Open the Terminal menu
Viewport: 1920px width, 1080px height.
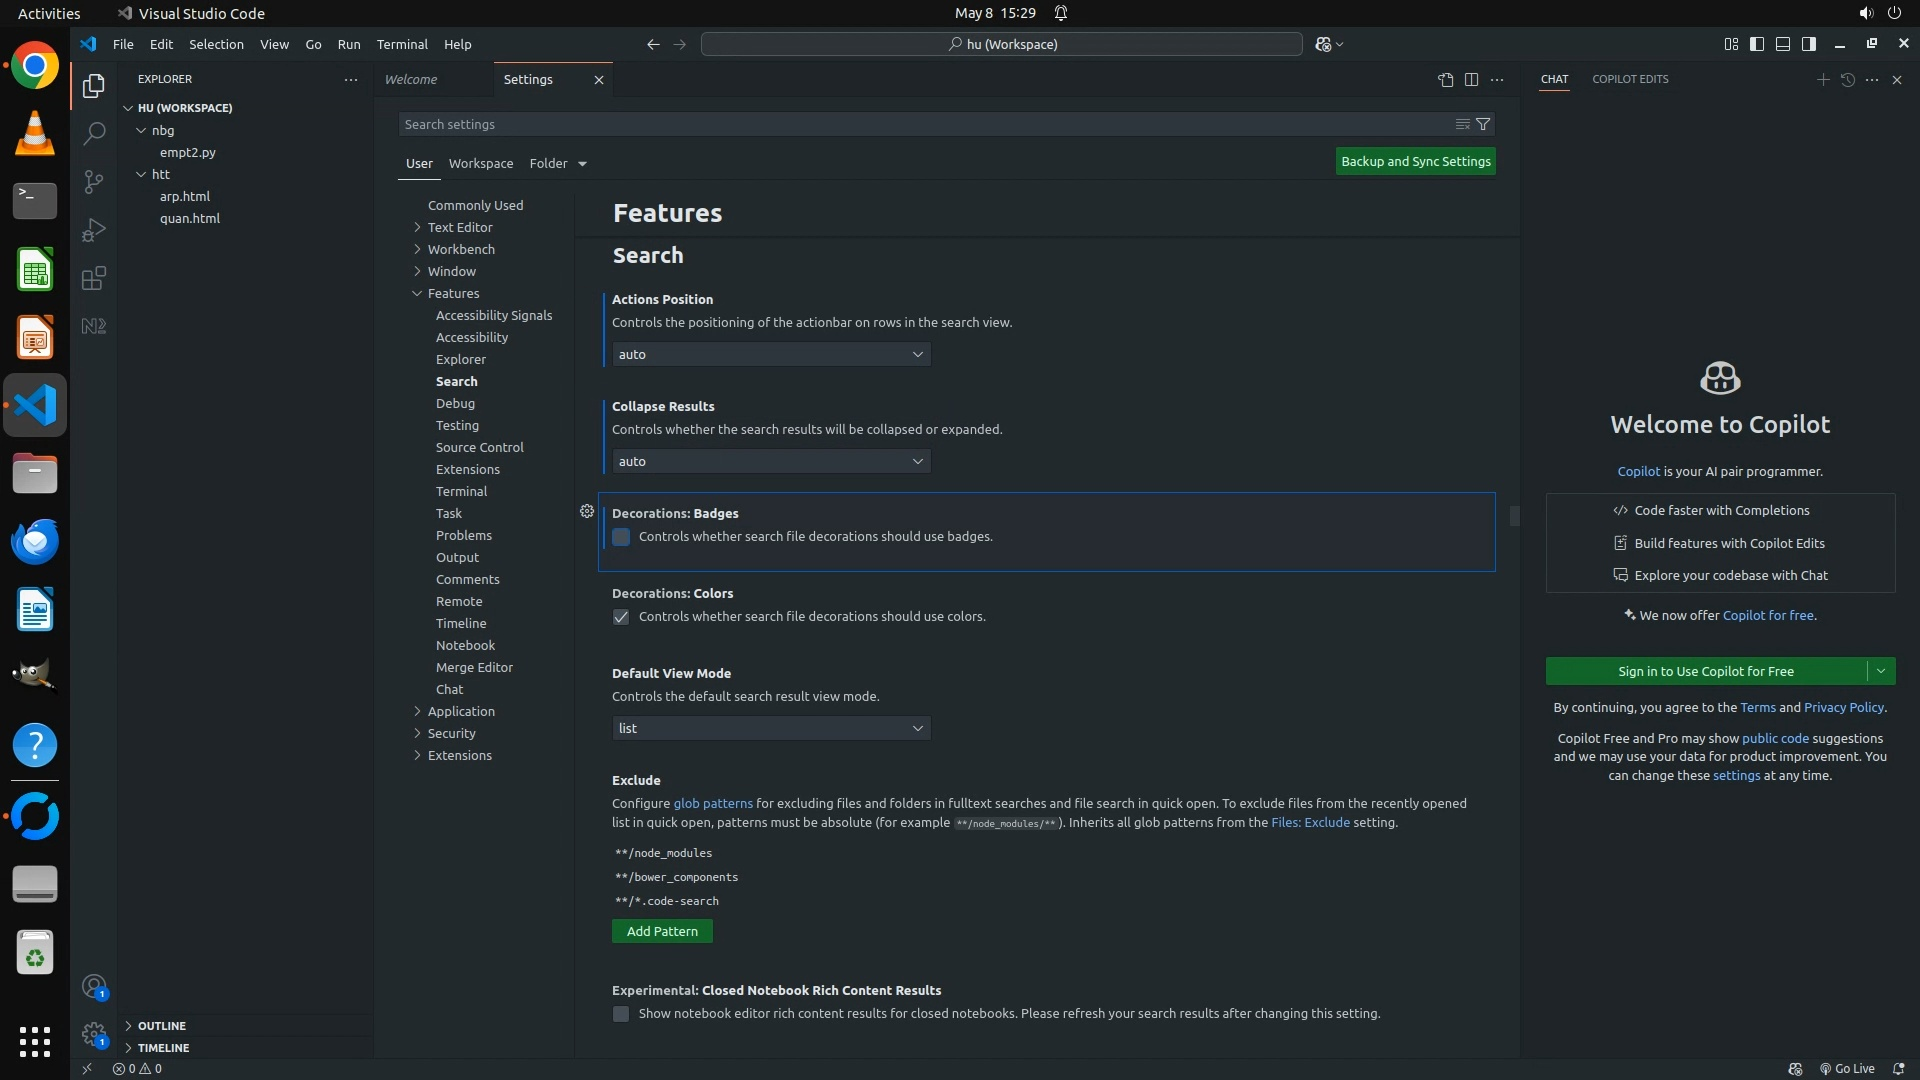click(402, 44)
